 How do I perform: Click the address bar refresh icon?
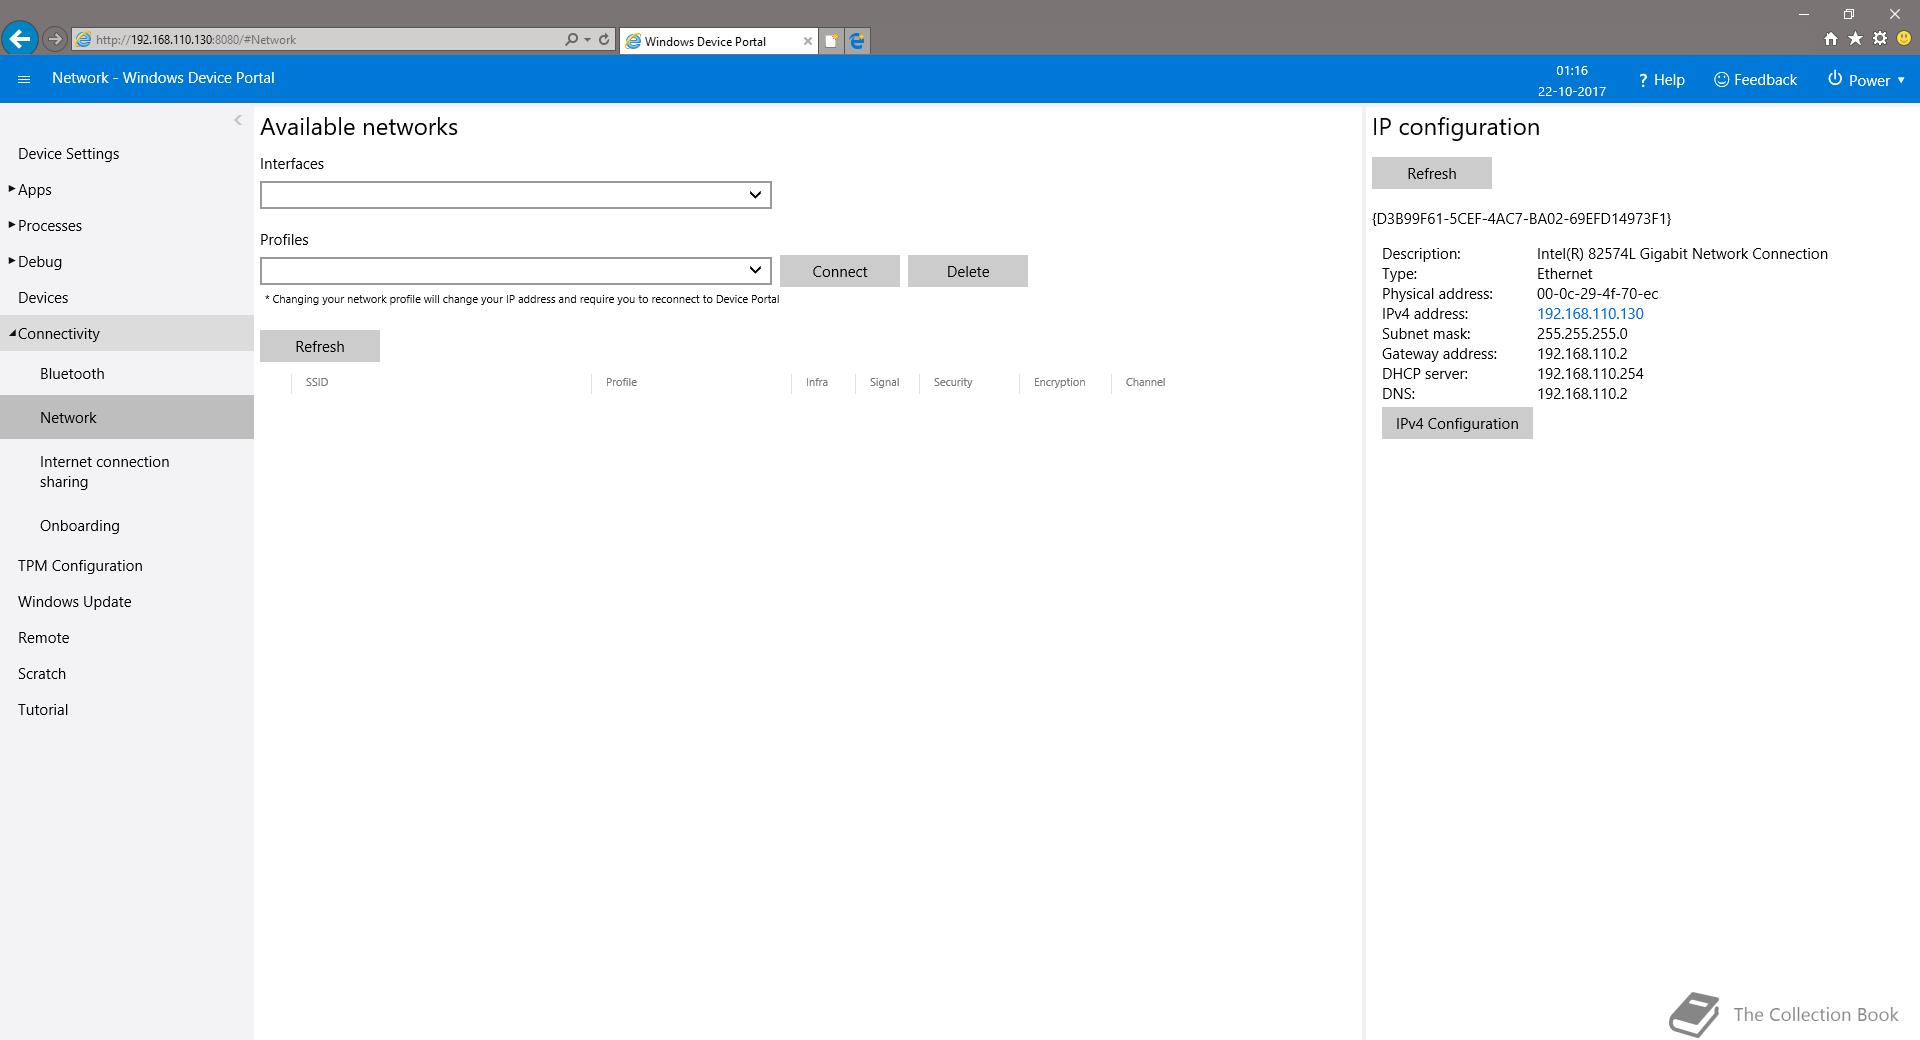pos(604,39)
